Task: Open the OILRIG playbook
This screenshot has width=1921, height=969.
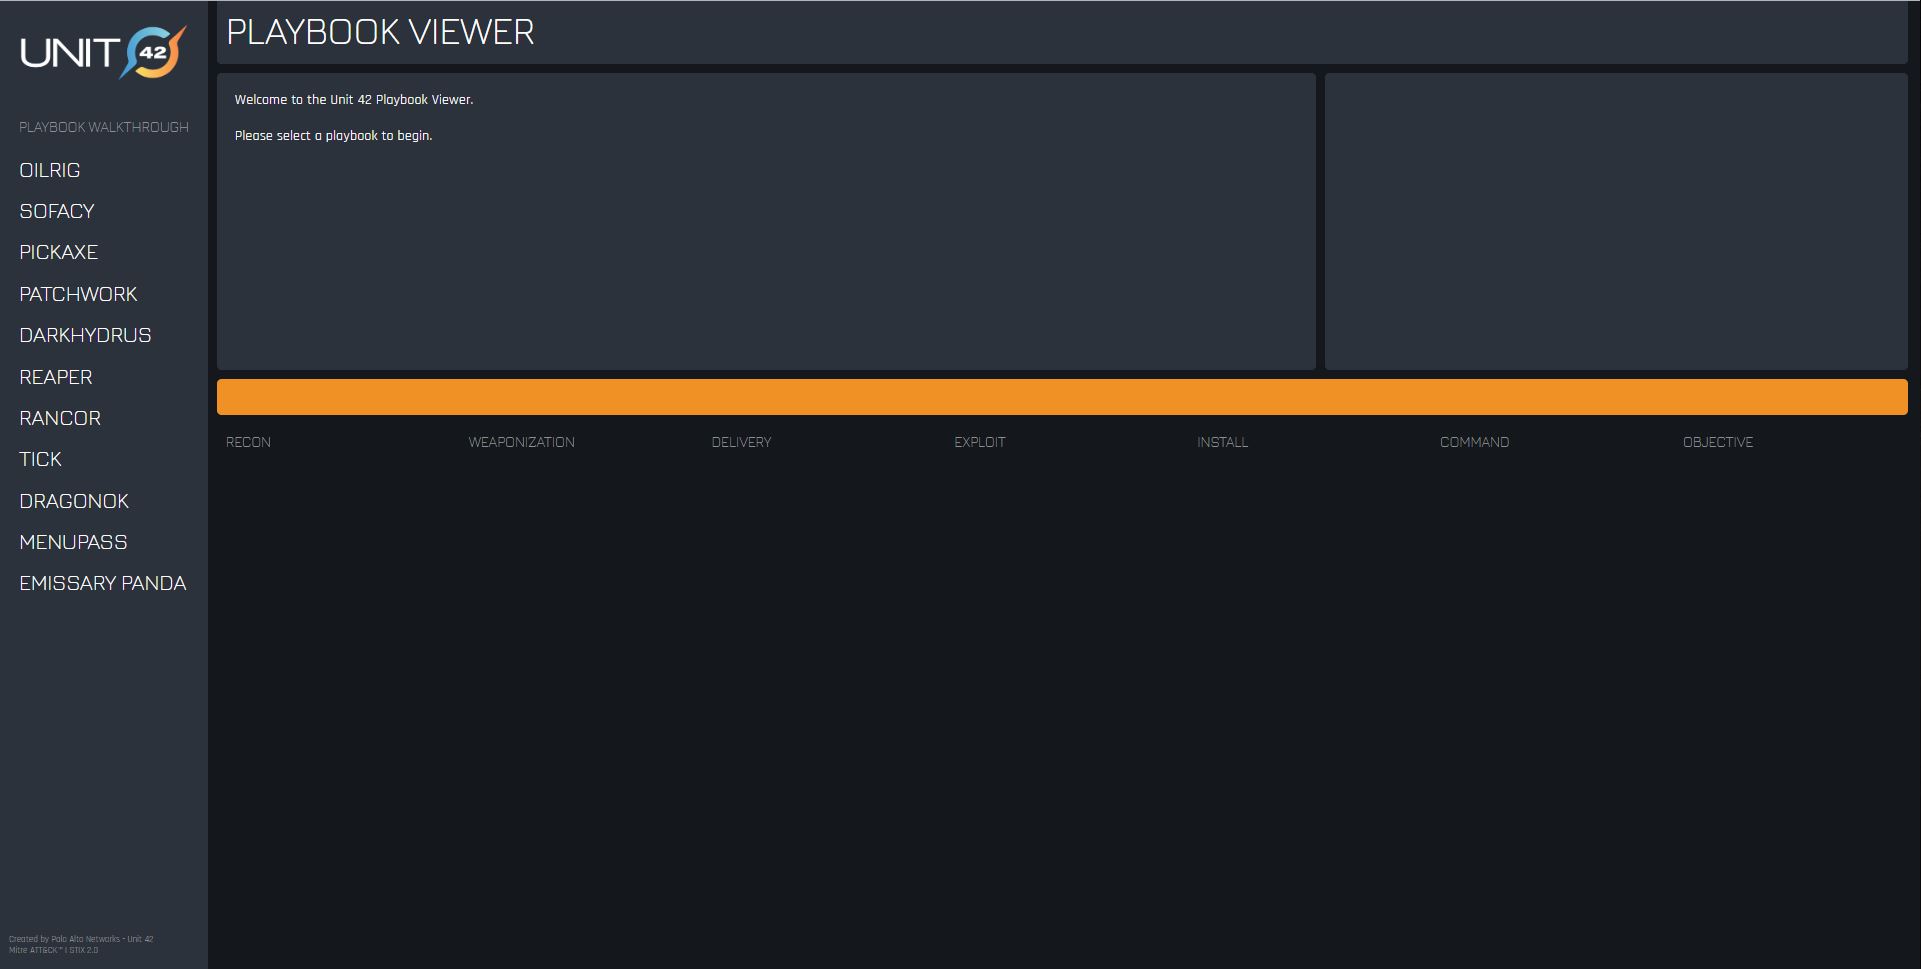Action: (x=50, y=170)
